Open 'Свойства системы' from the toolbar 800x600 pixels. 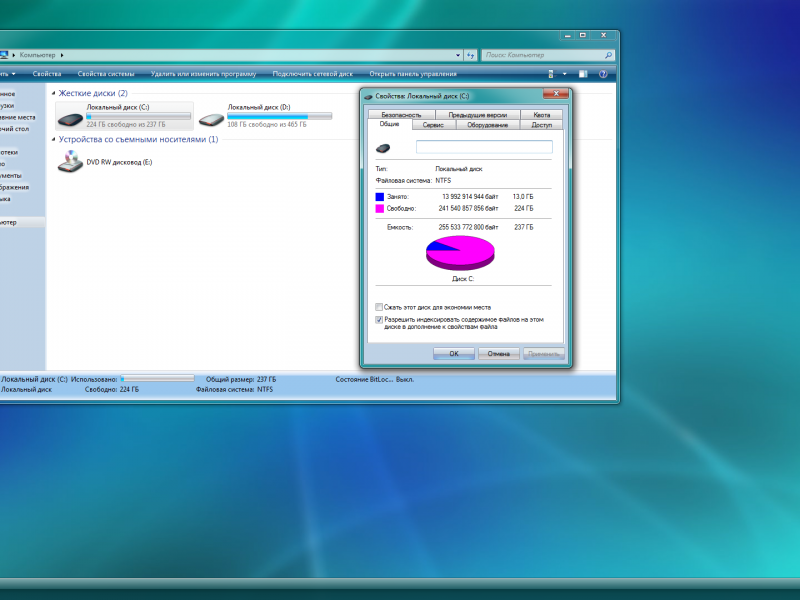106,74
